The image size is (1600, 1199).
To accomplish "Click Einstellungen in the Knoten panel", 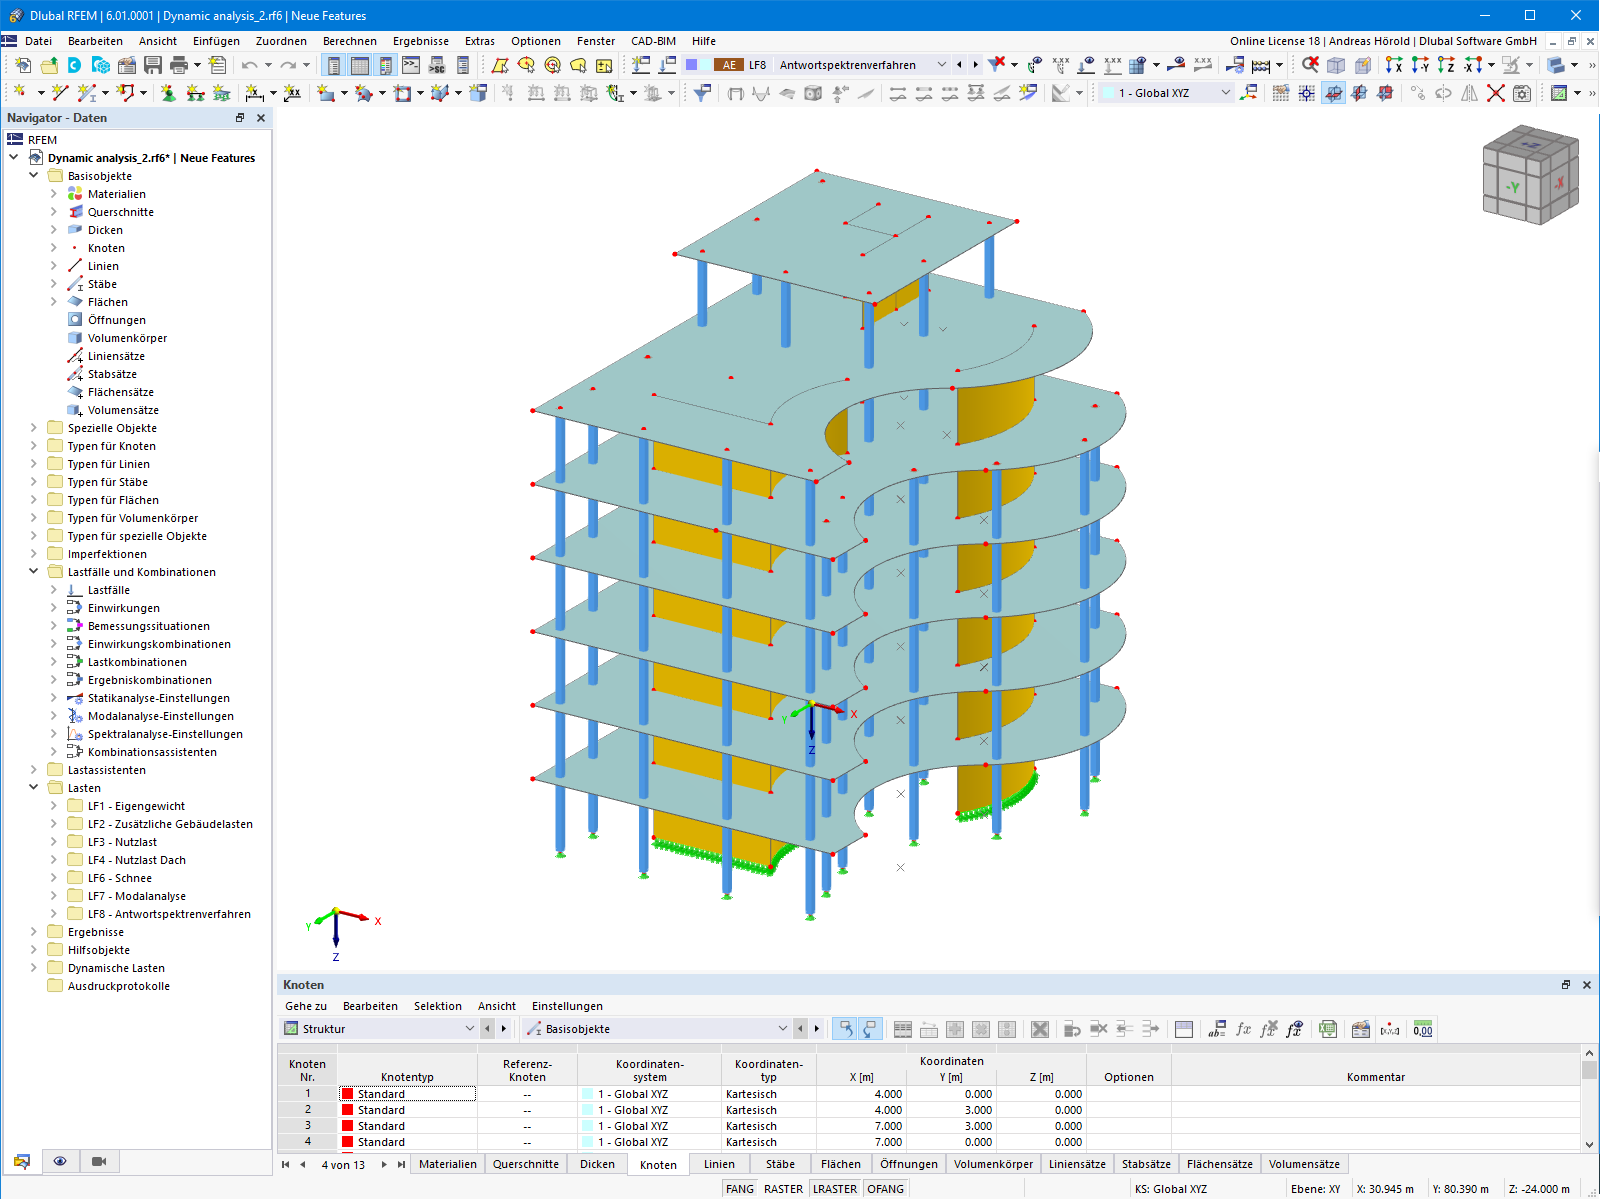I will (567, 1006).
